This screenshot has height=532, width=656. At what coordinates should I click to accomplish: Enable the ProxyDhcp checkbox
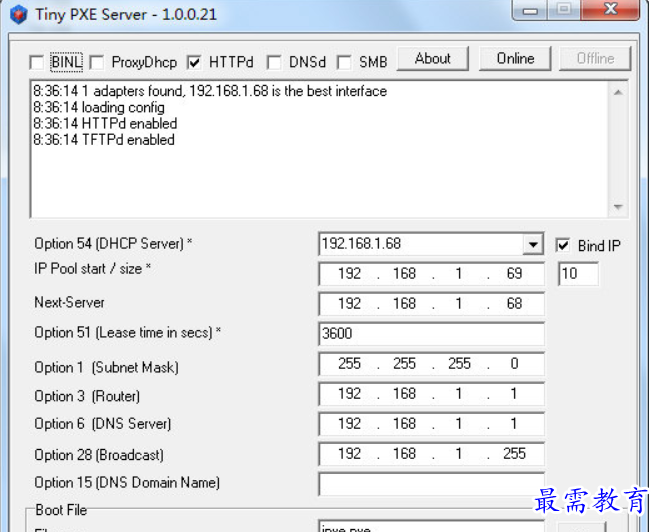(x=97, y=63)
